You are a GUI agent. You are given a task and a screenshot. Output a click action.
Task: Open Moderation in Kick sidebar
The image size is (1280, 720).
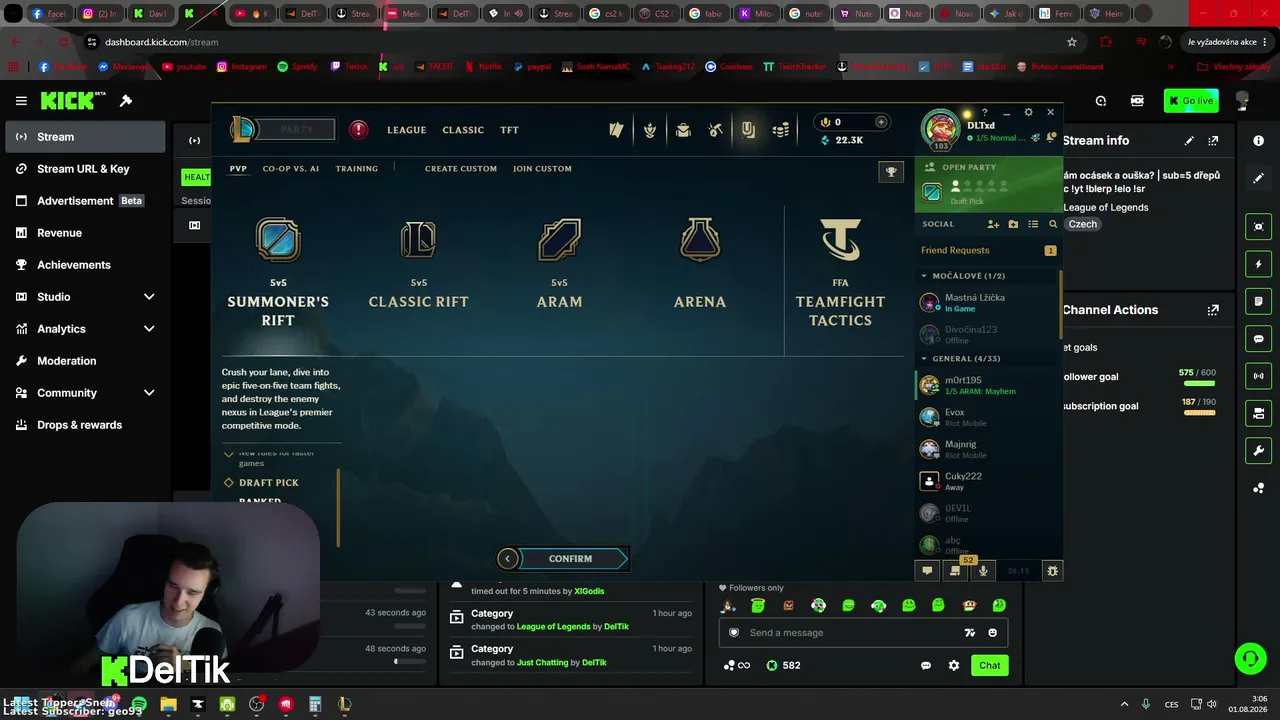pos(83,361)
